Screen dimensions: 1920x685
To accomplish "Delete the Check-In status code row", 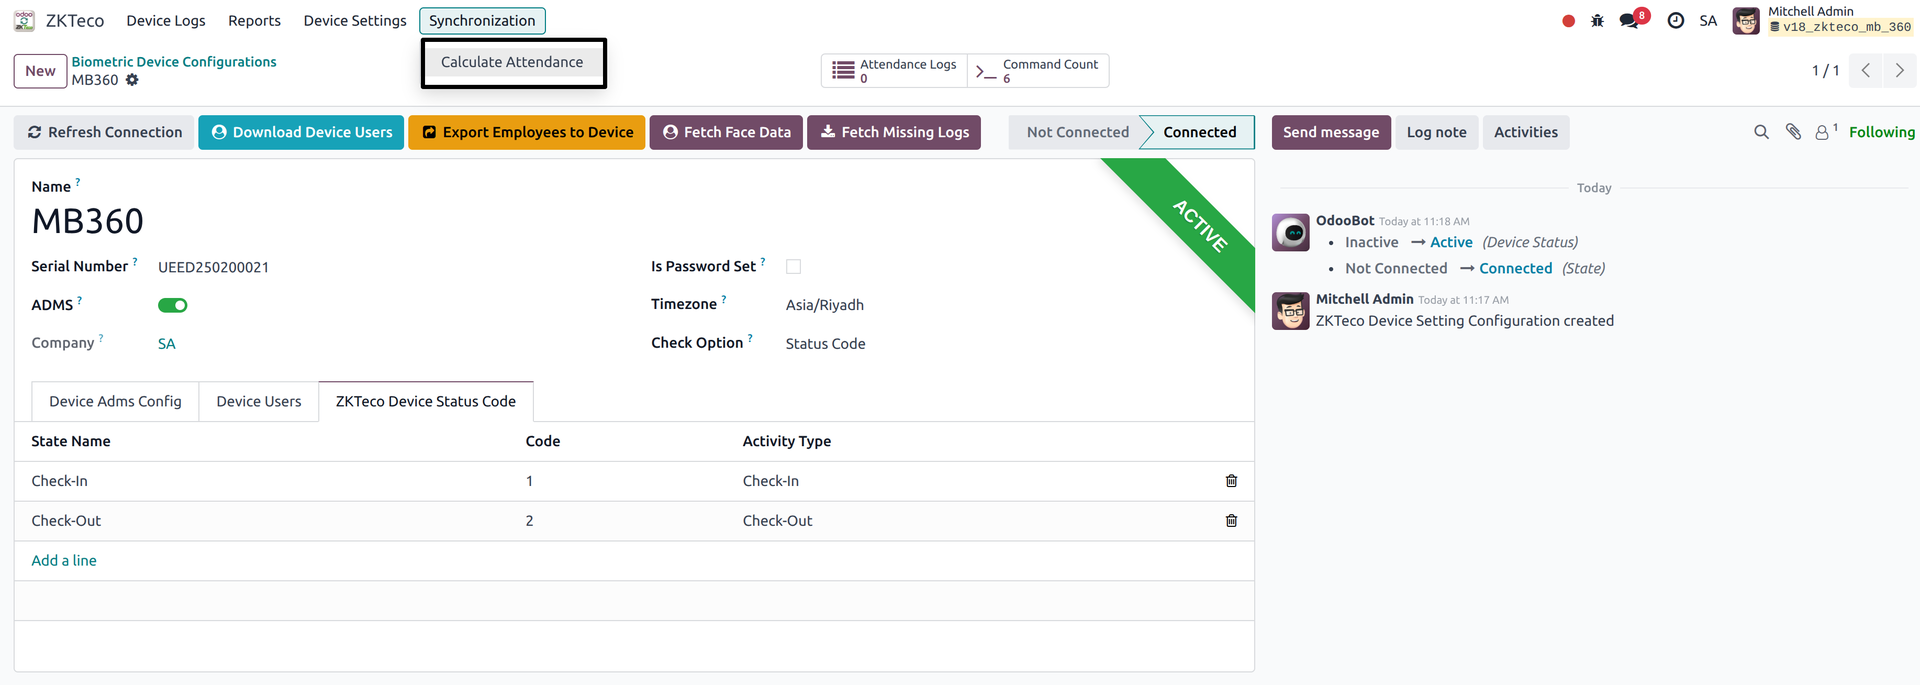I will click(x=1231, y=481).
